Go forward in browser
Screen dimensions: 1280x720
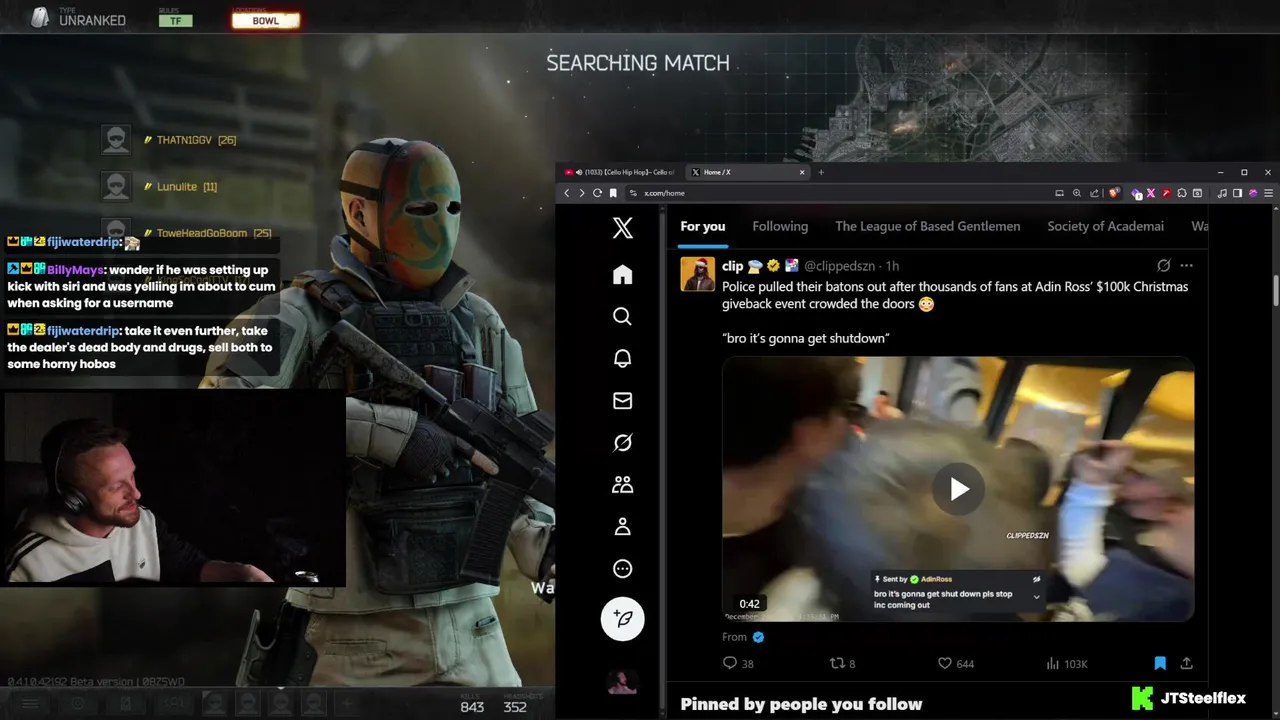coord(581,193)
